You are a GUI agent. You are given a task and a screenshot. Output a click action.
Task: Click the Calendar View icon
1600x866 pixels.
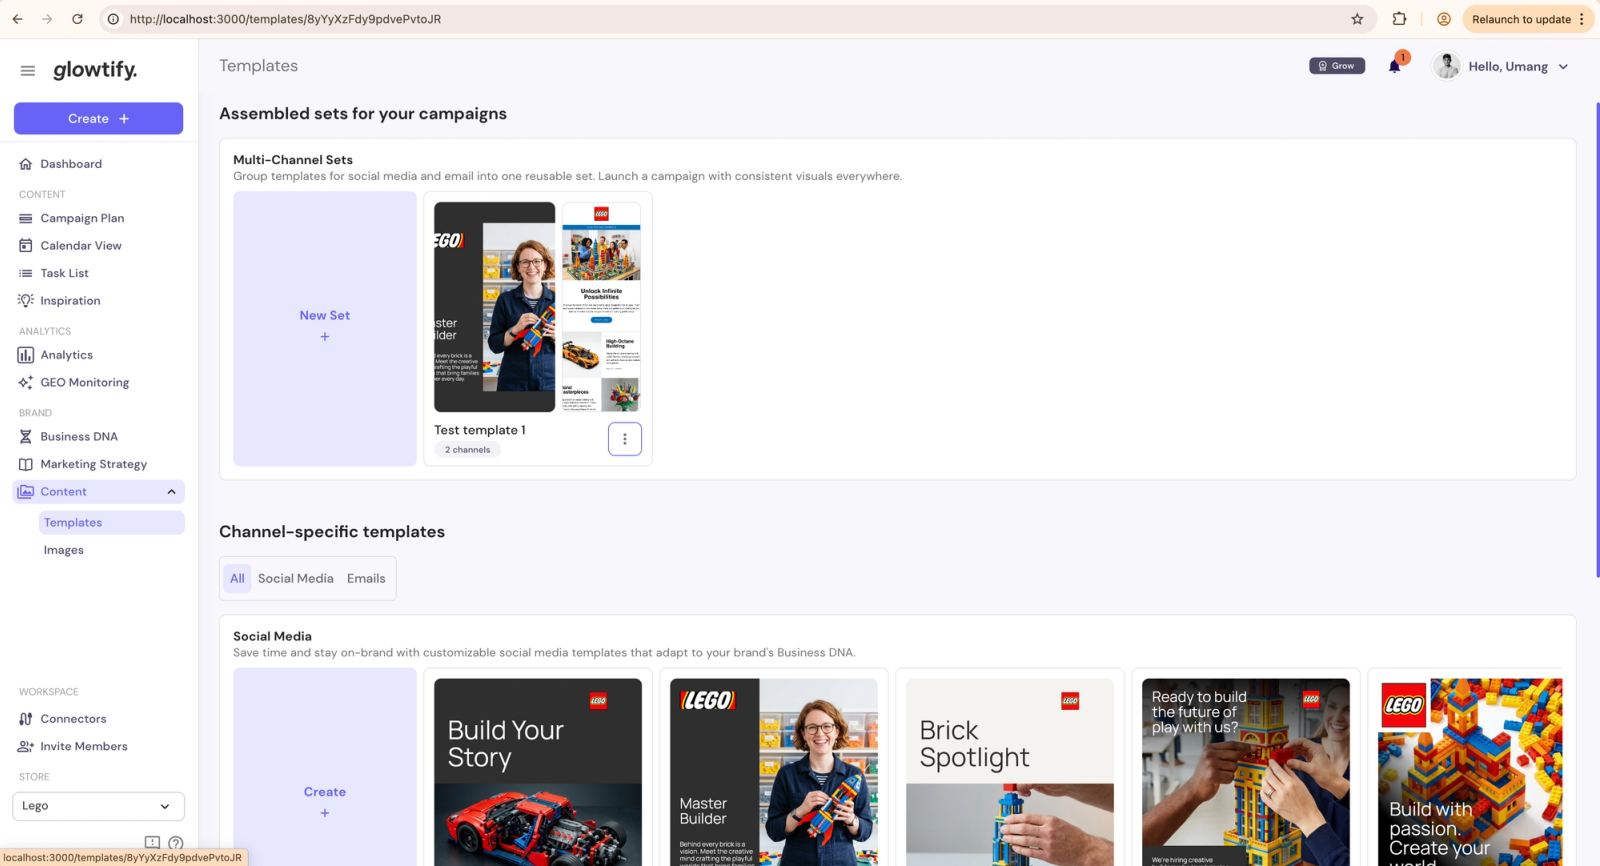26,246
